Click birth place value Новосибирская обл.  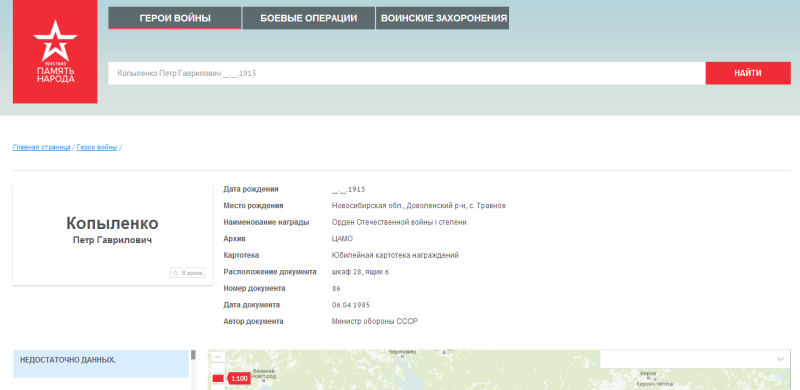click(418, 206)
